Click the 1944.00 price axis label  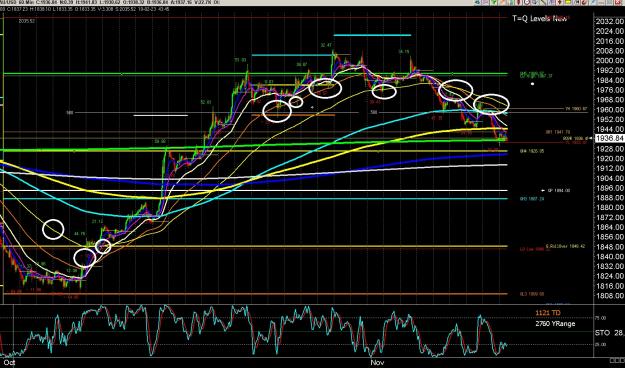point(609,129)
